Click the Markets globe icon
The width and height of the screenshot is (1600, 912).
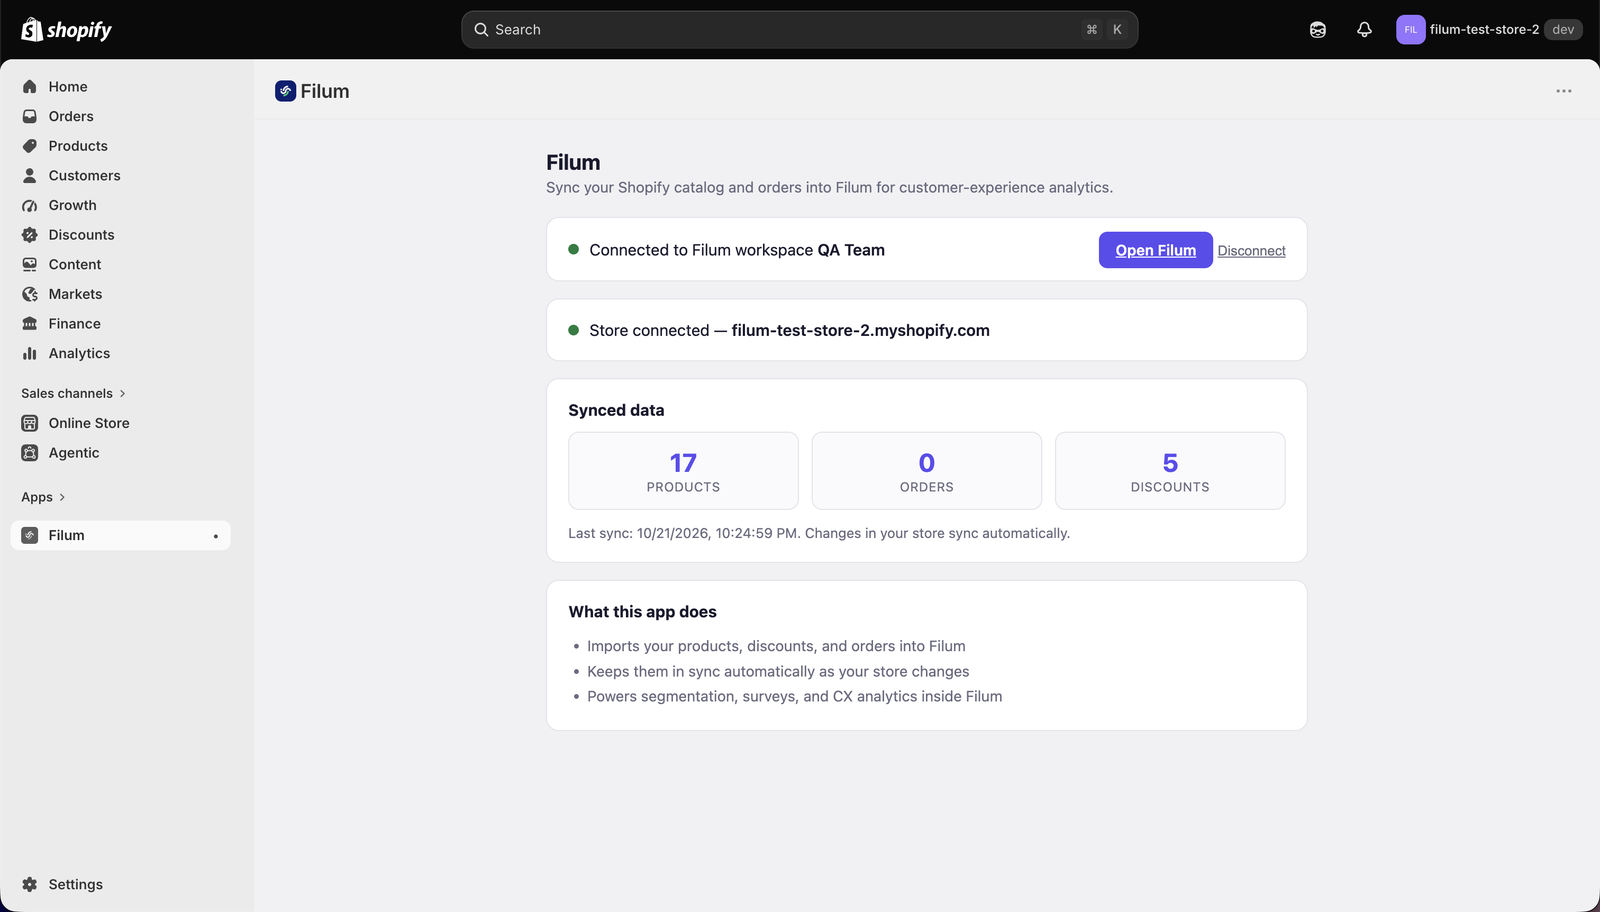click(30, 294)
